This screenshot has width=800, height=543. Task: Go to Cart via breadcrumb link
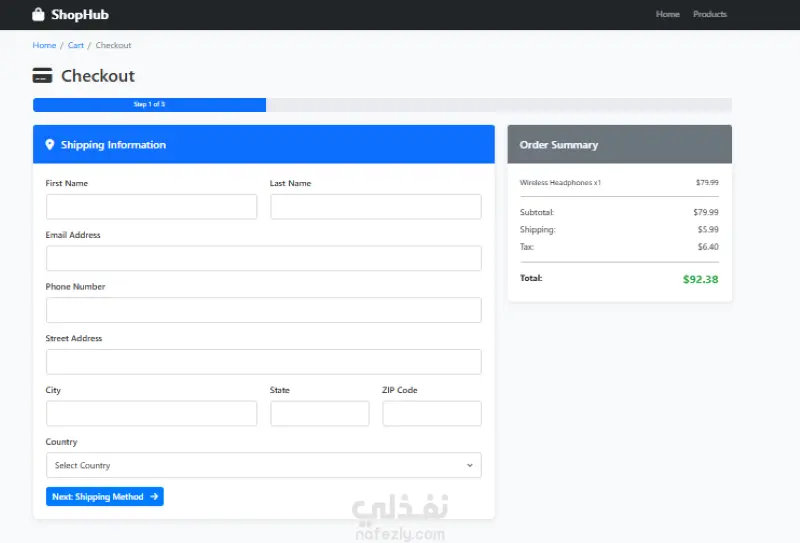[x=76, y=45]
